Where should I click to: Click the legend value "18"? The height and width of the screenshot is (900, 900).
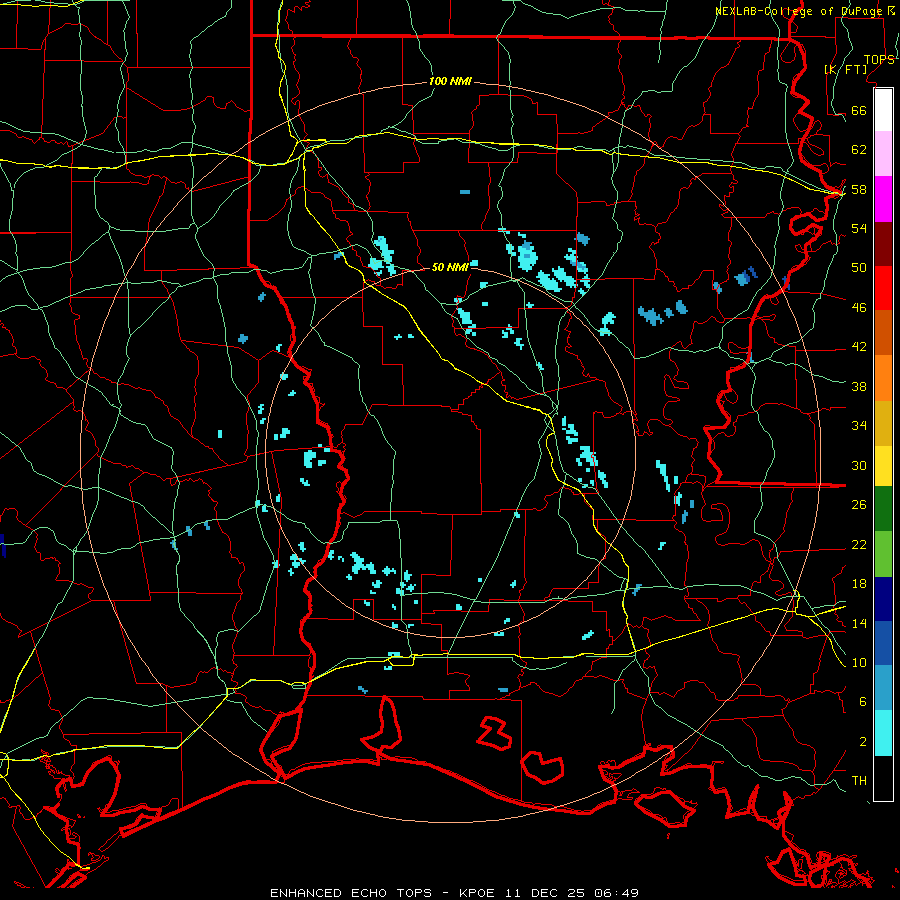(859, 584)
